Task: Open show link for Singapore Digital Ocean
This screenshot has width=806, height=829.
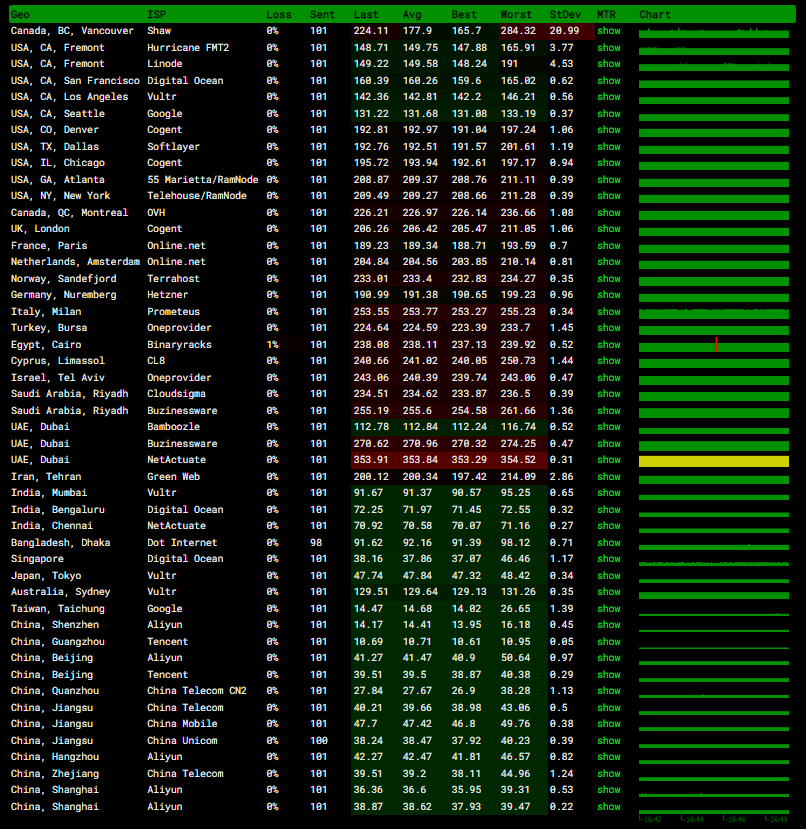Action: pos(609,559)
